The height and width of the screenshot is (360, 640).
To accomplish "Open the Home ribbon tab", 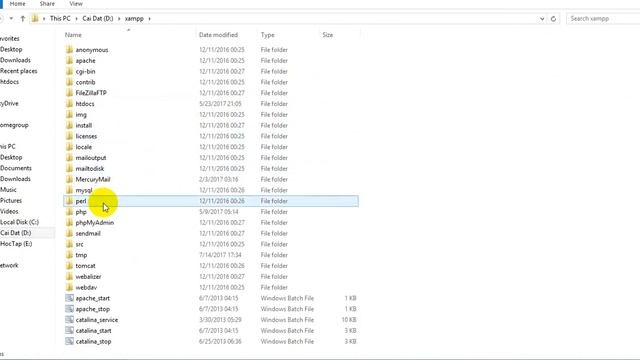I will click(17, 4).
